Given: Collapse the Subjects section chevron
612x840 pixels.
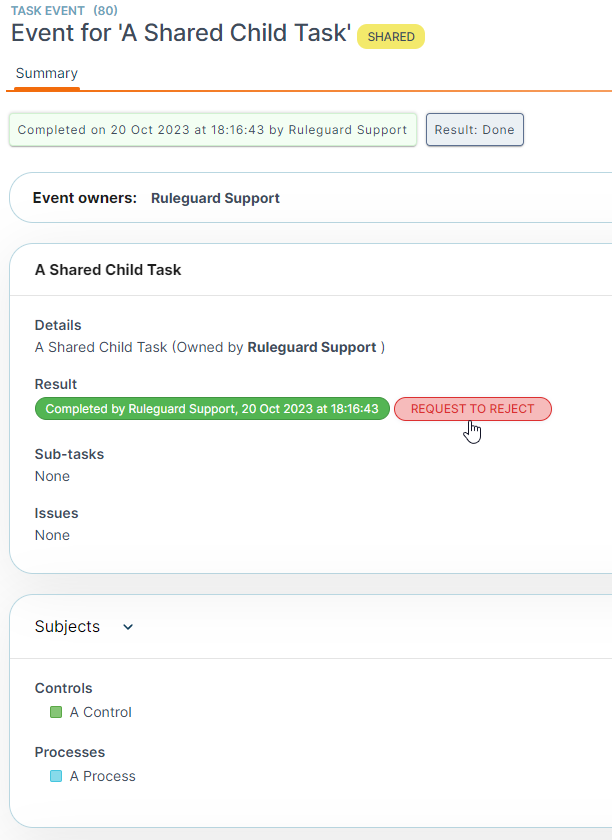Looking at the screenshot, I should coord(128,627).
